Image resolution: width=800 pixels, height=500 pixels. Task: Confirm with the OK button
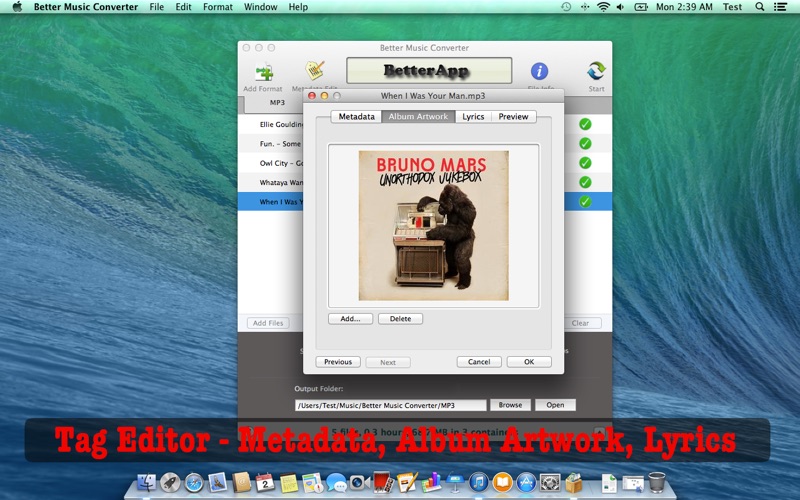pos(529,362)
